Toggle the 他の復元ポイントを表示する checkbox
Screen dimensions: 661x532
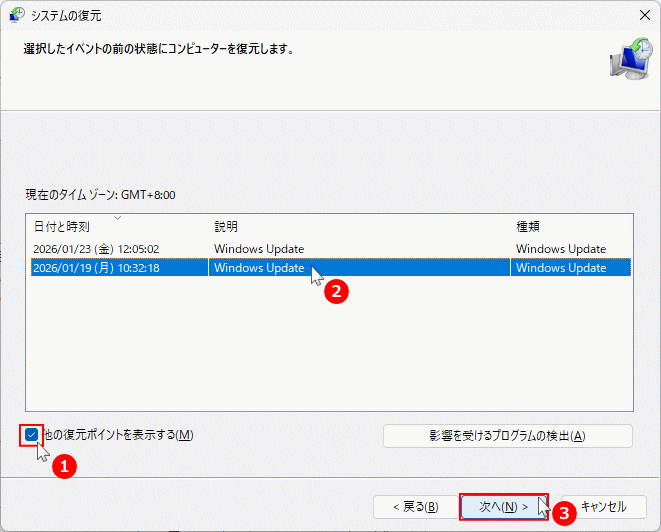click(32, 435)
